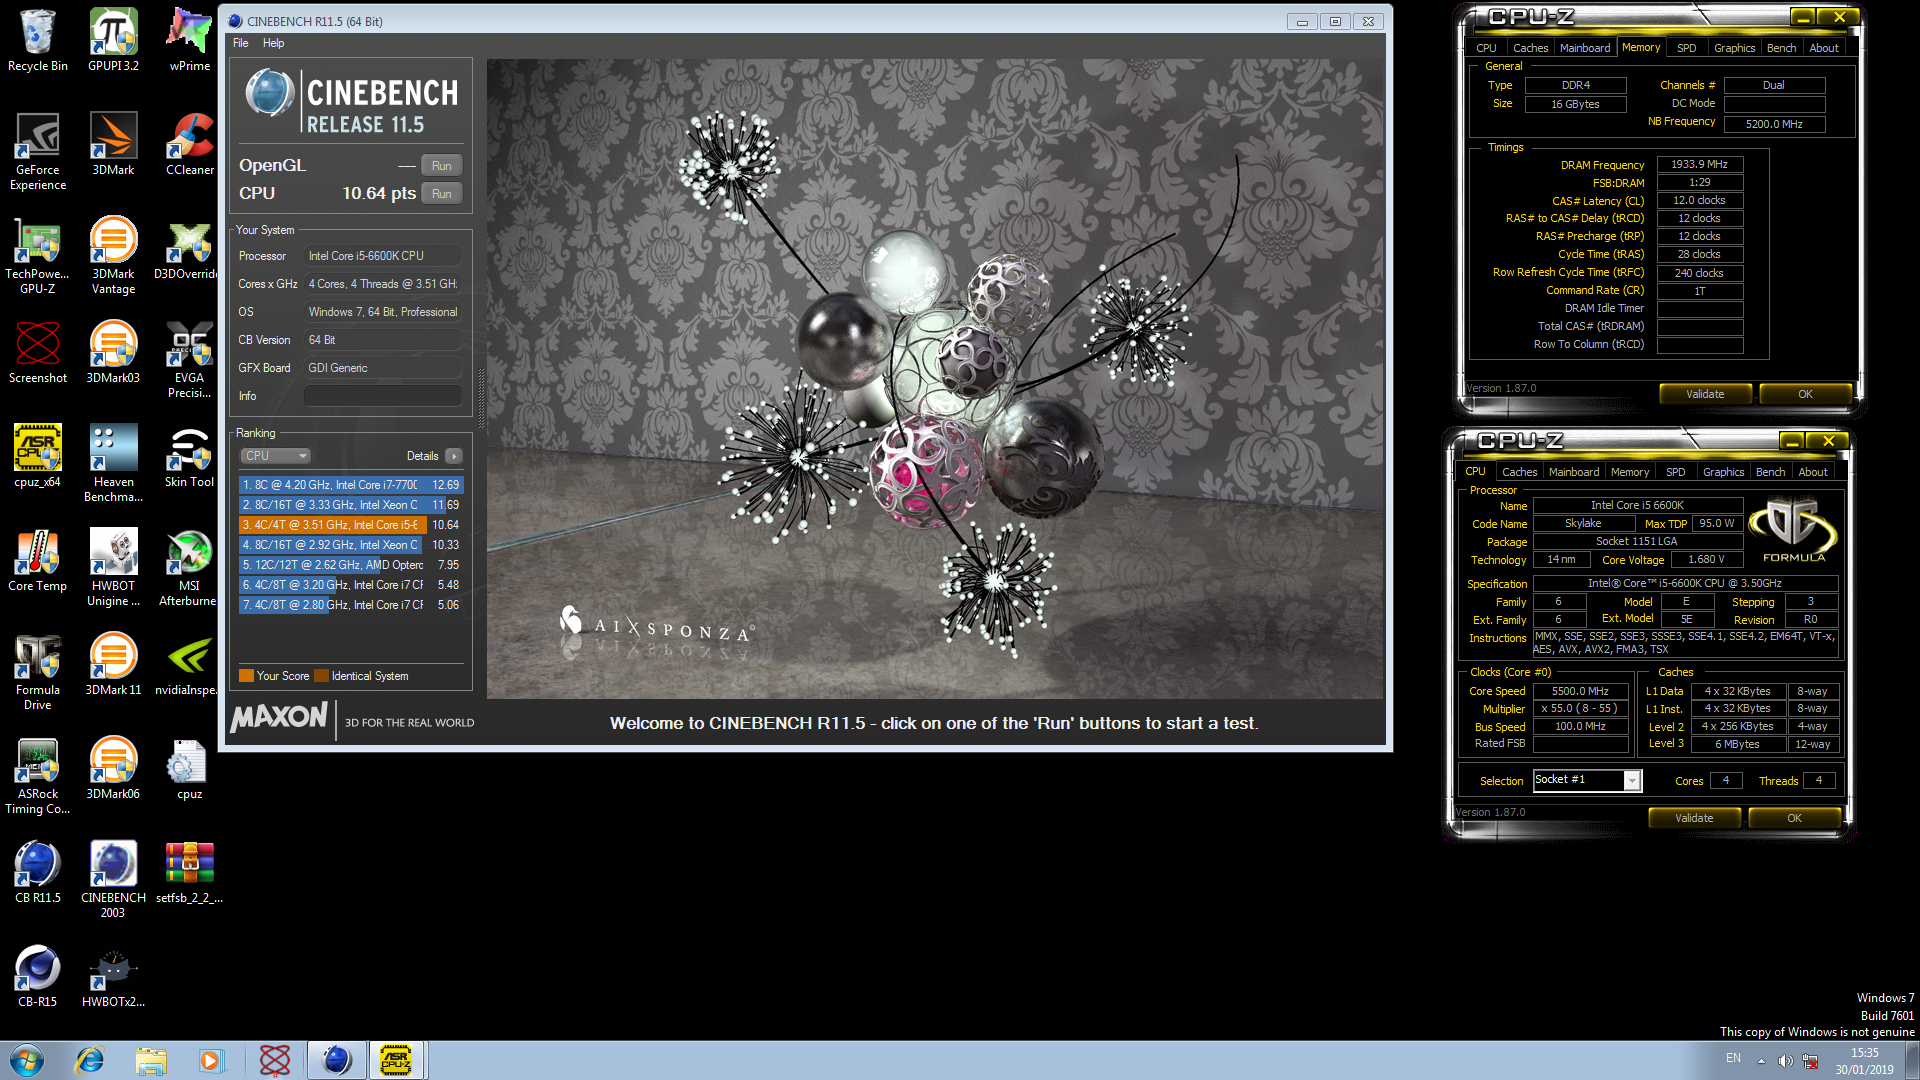This screenshot has height=1080, width=1920.
Task: Launch Heaven Benchmark shortcut
Action: tap(113, 463)
